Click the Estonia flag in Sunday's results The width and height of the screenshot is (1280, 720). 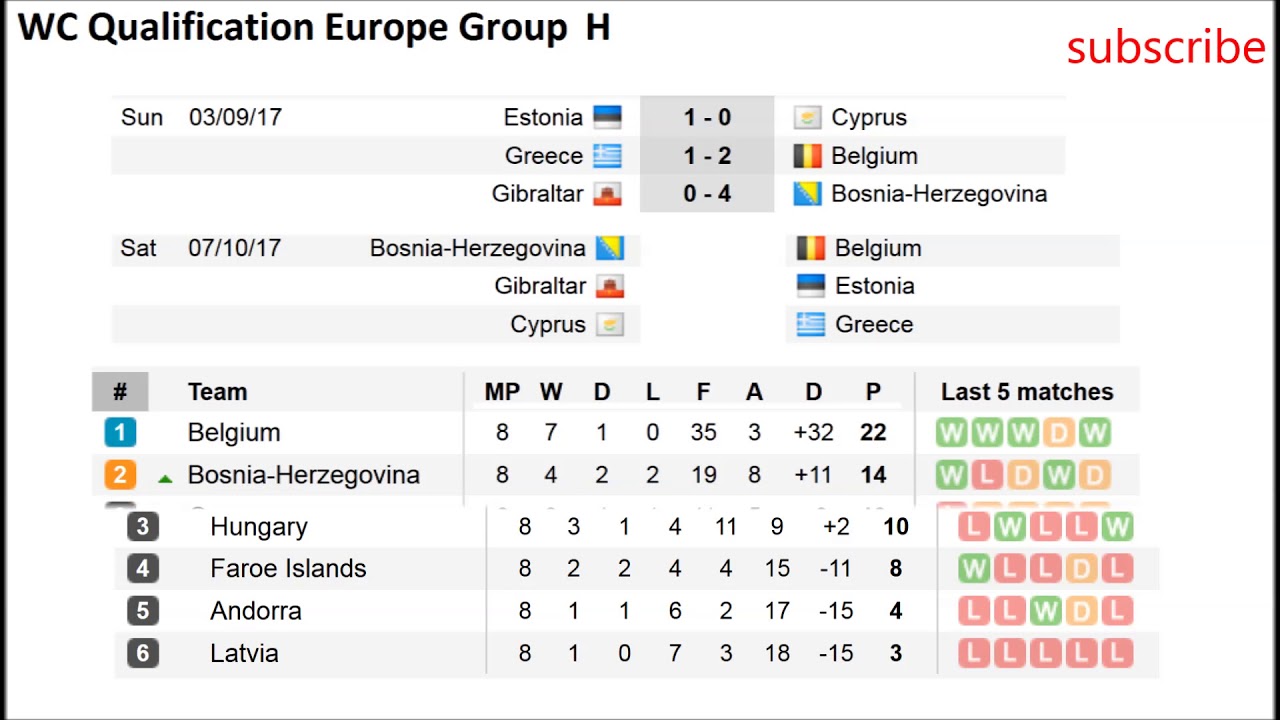coord(607,118)
